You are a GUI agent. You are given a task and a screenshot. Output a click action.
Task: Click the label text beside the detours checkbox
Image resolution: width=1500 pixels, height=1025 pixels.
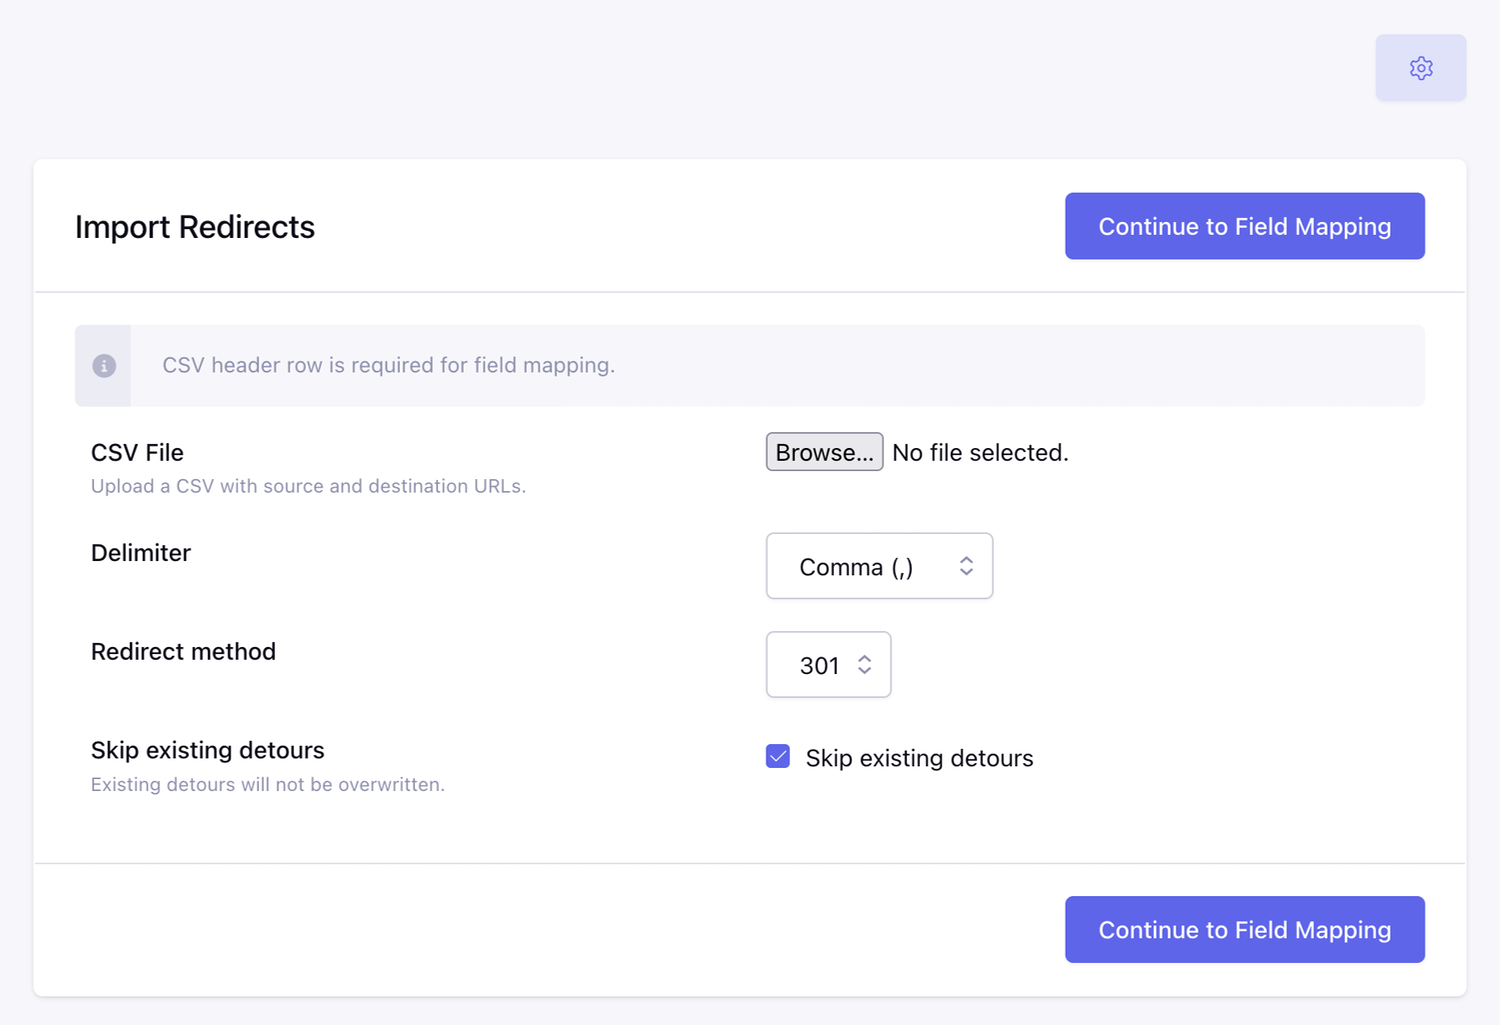click(x=919, y=758)
